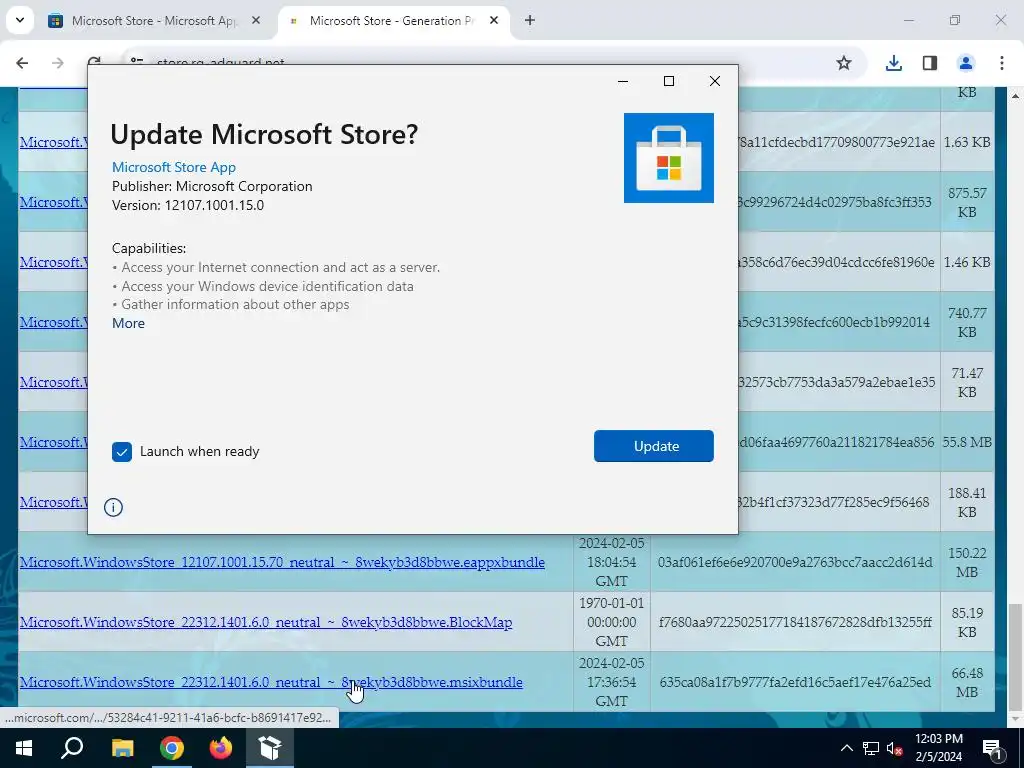Click the 150.22 MB size cell

click(x=967, y=562)
